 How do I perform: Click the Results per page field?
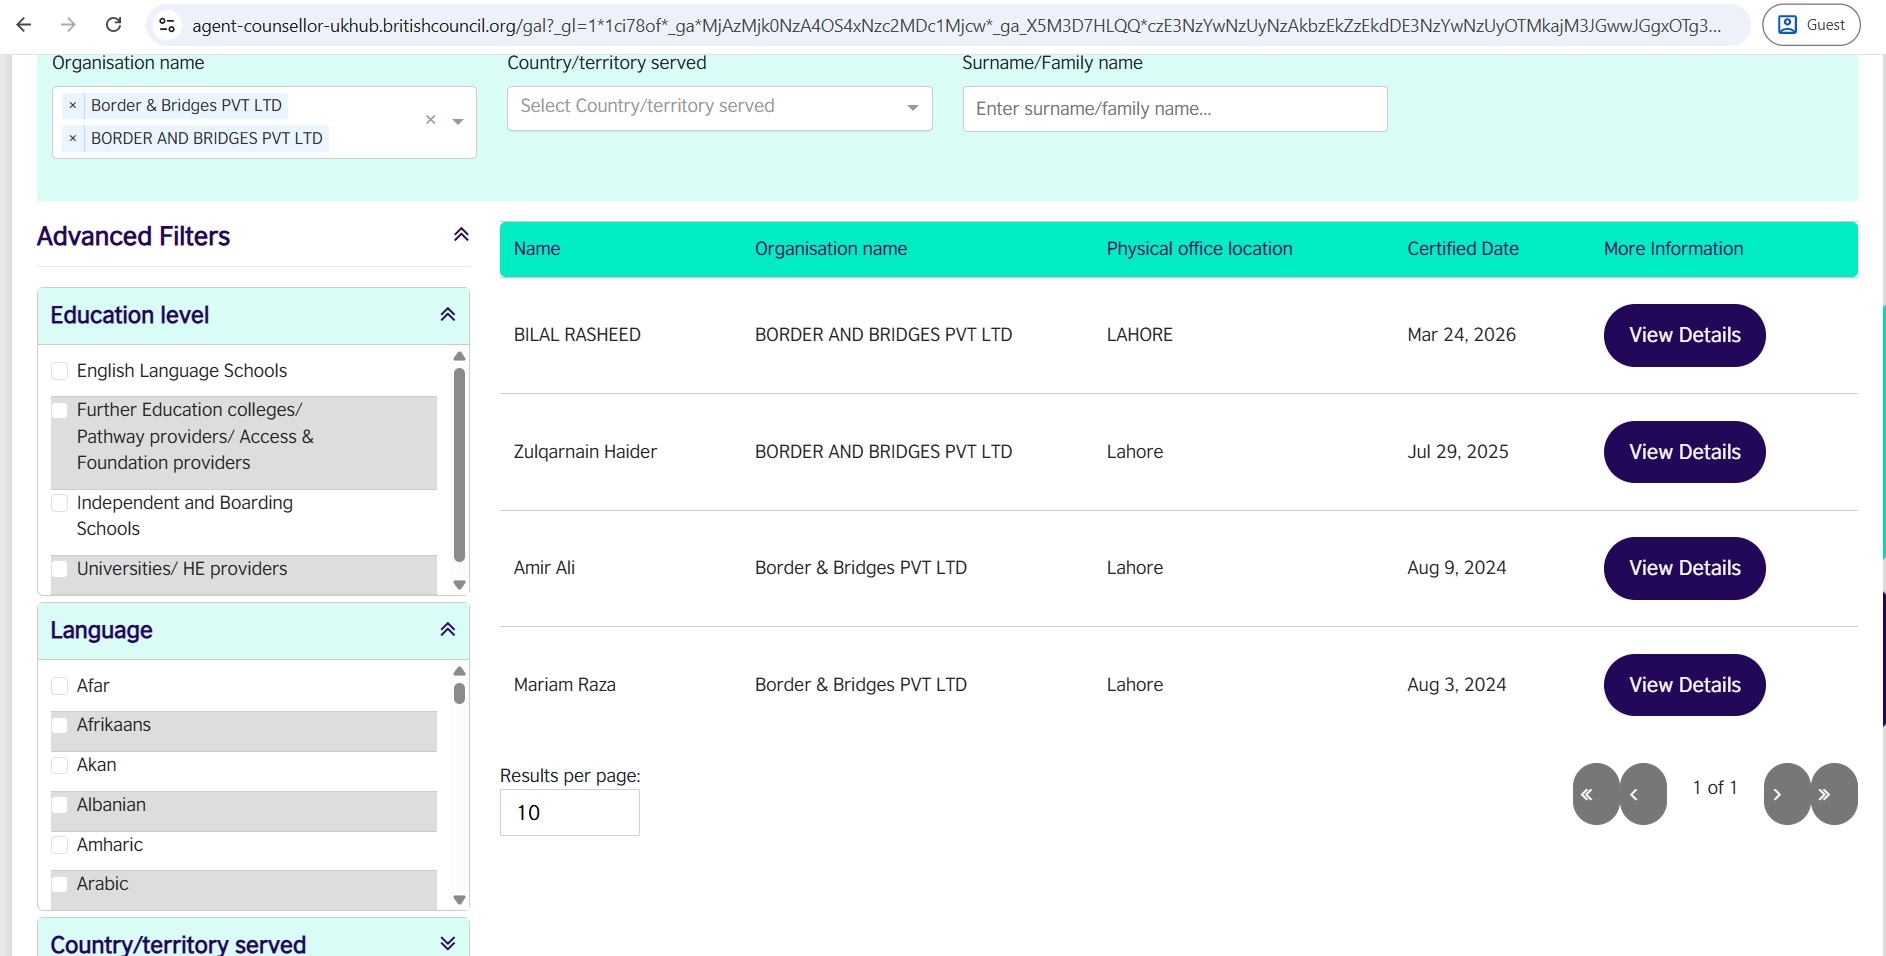click(x=570, y=813)
